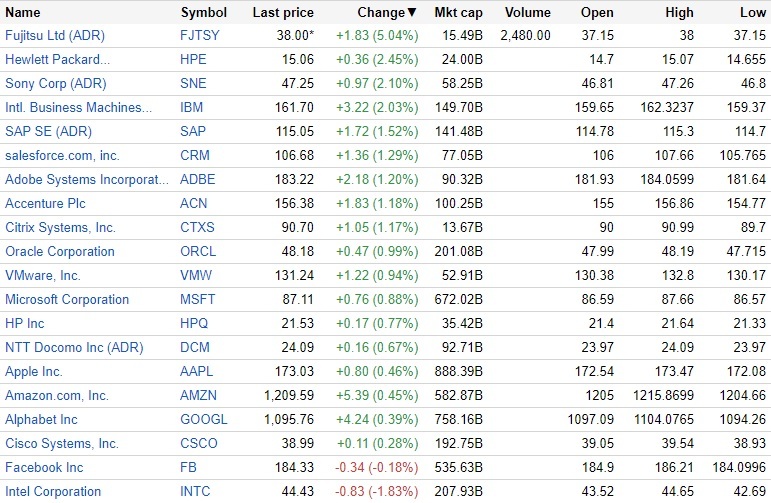The width and height of the screenshot is (771, 503).
Task: Sort by the Volume column header
Action: tap(528, 13)
